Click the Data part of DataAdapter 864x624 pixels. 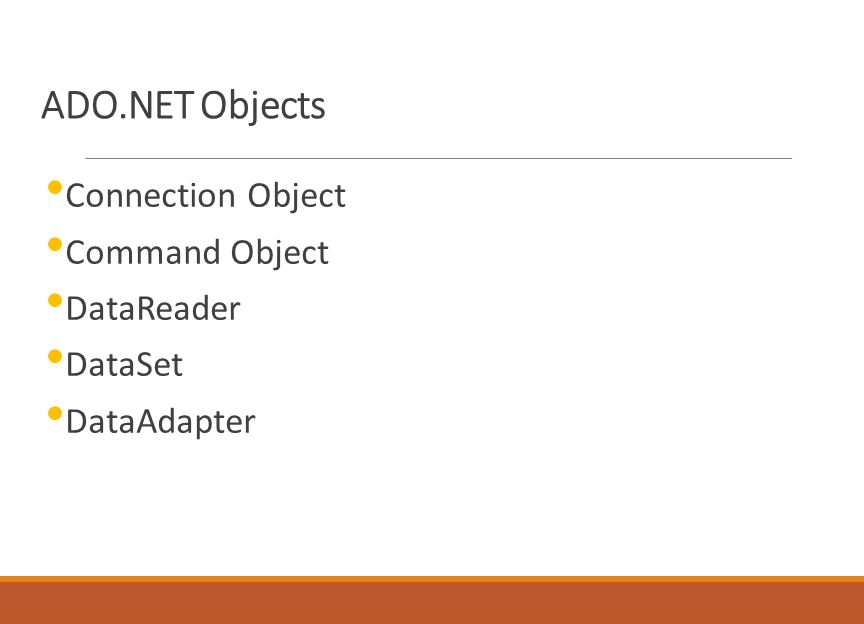[x=101, y=422]
